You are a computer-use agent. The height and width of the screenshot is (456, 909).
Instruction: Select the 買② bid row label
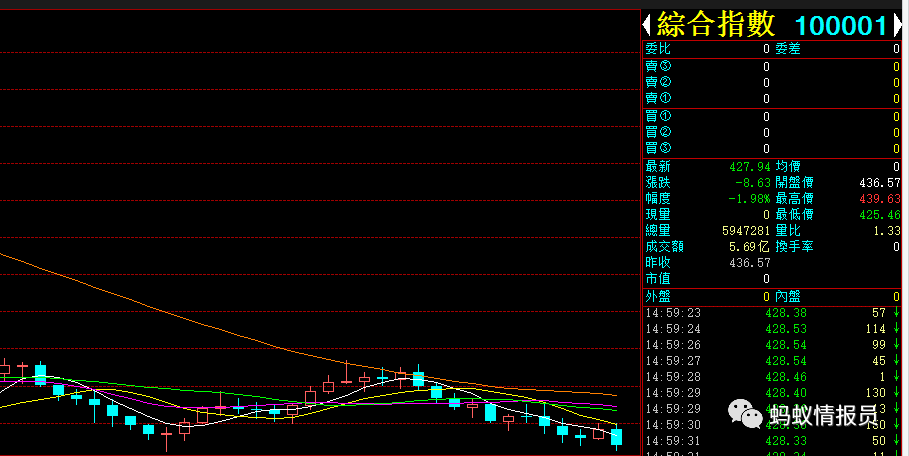tap(658, 132)
